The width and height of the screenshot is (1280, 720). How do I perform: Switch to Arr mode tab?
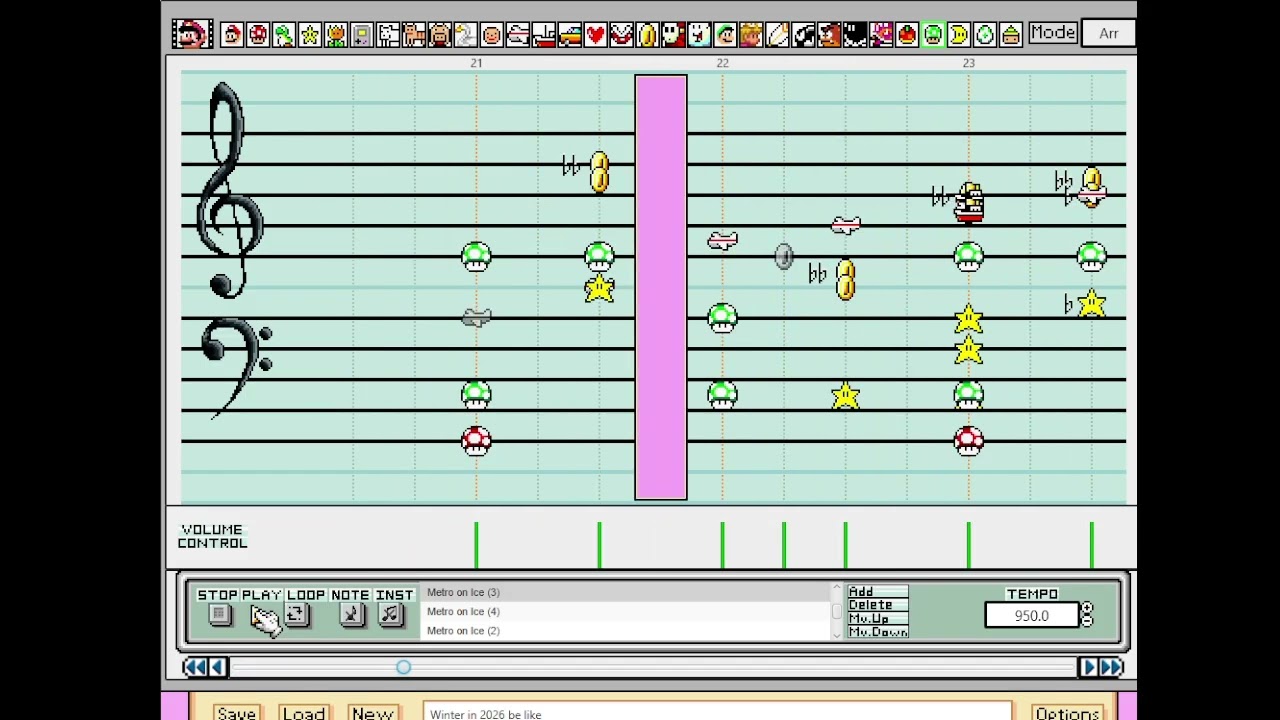pyautogui.click(x=1108, y=33)
